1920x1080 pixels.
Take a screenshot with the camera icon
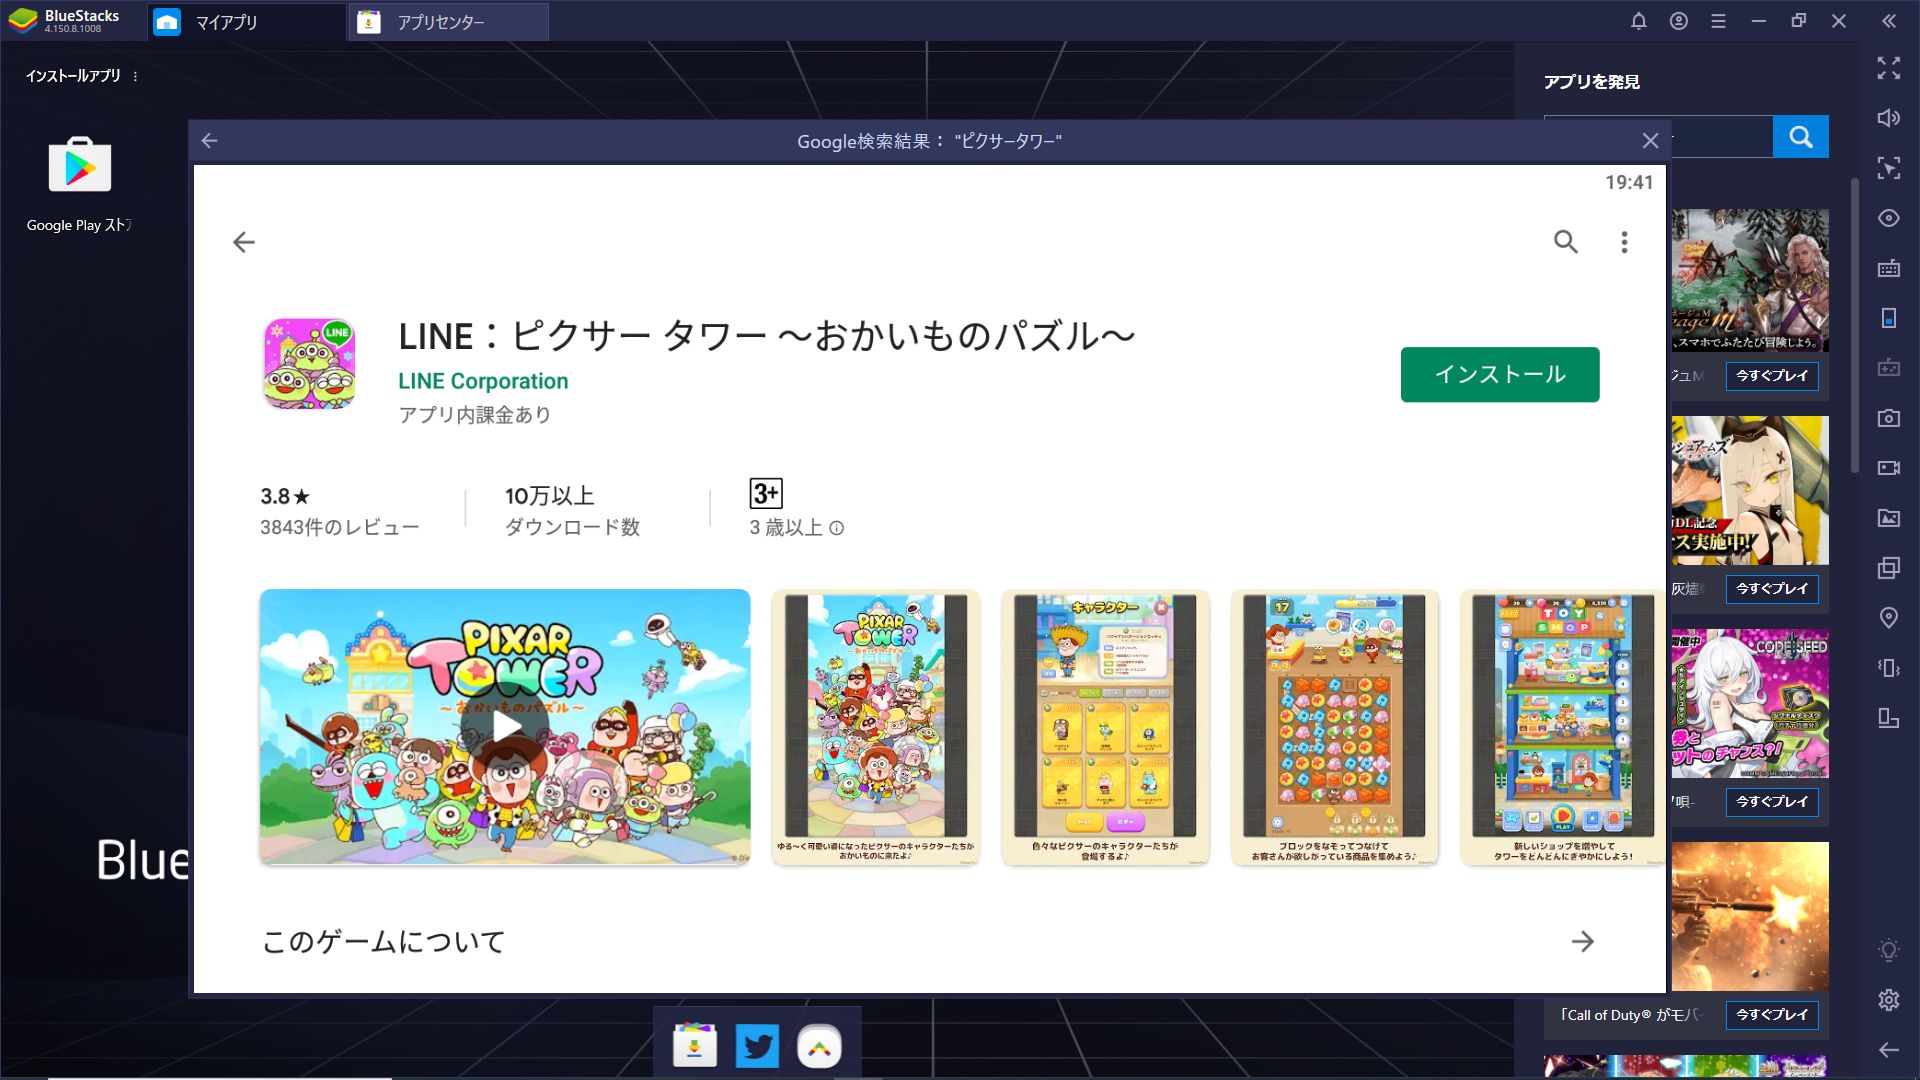(x=1888, y=418)
